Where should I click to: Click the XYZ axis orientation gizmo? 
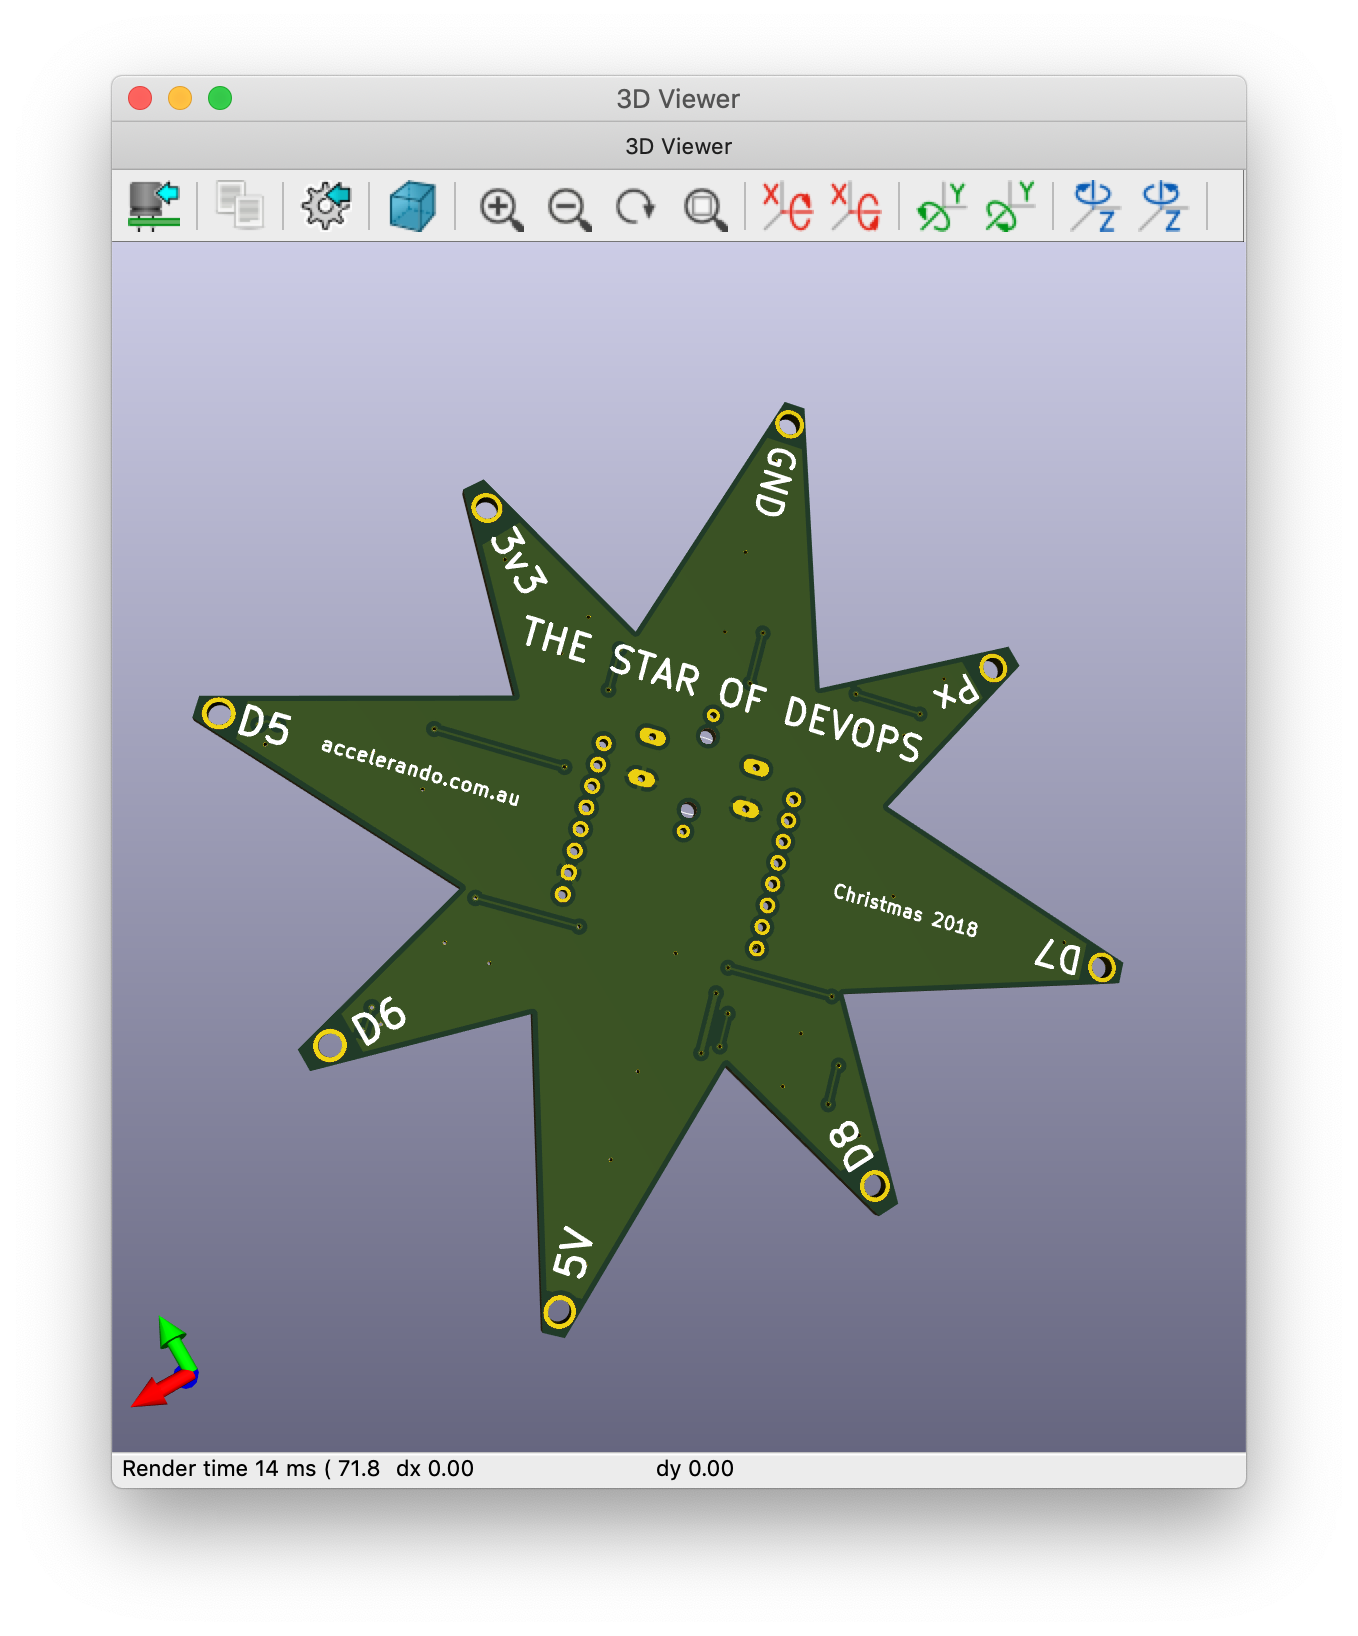(166, 1363)
